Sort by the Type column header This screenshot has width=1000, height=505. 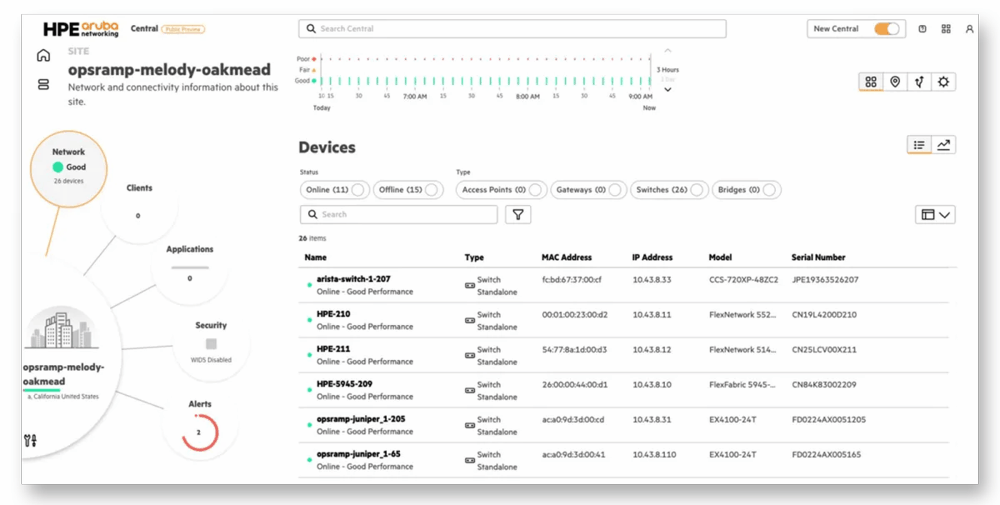pos(474,258)
